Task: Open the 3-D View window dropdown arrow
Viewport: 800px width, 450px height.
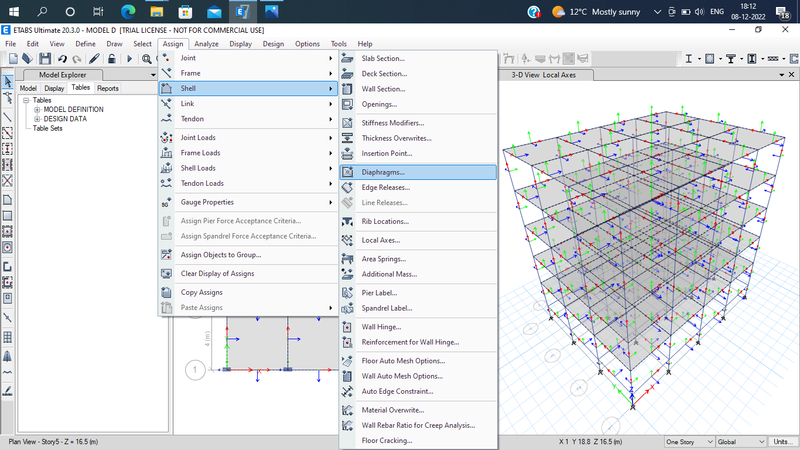Action: [782, 75]
